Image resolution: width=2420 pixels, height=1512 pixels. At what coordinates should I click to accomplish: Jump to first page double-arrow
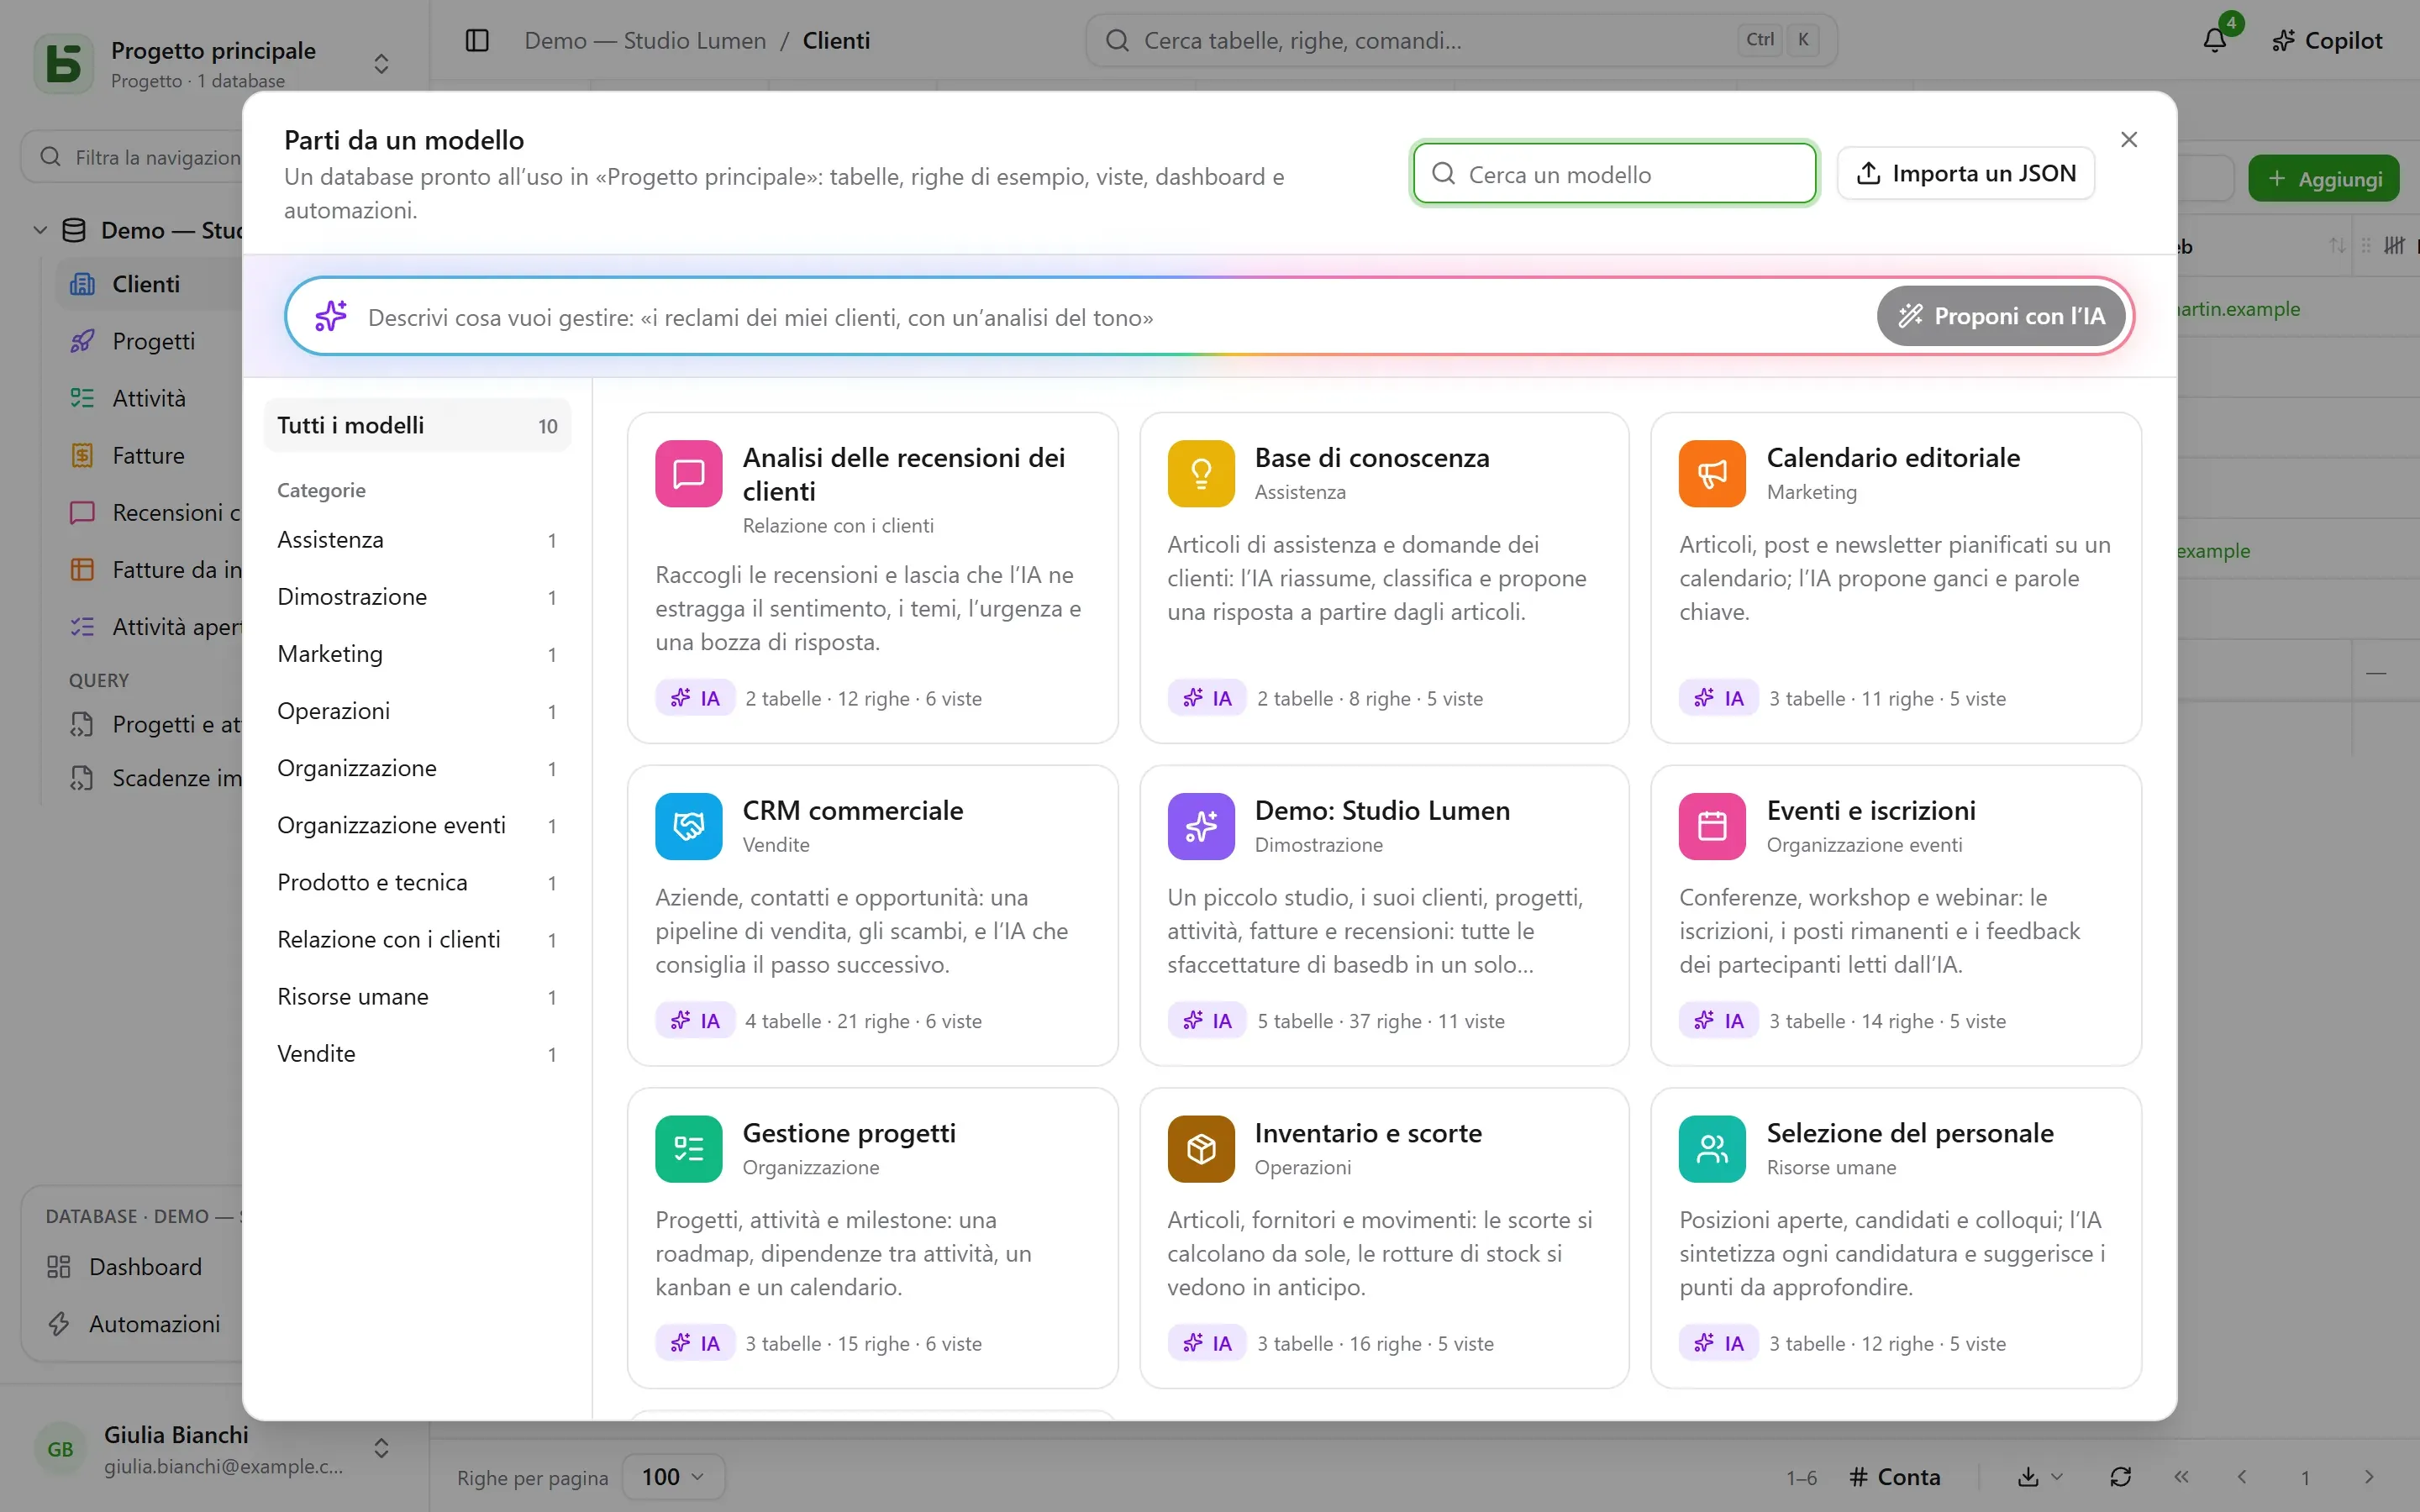[2181, 1477]
